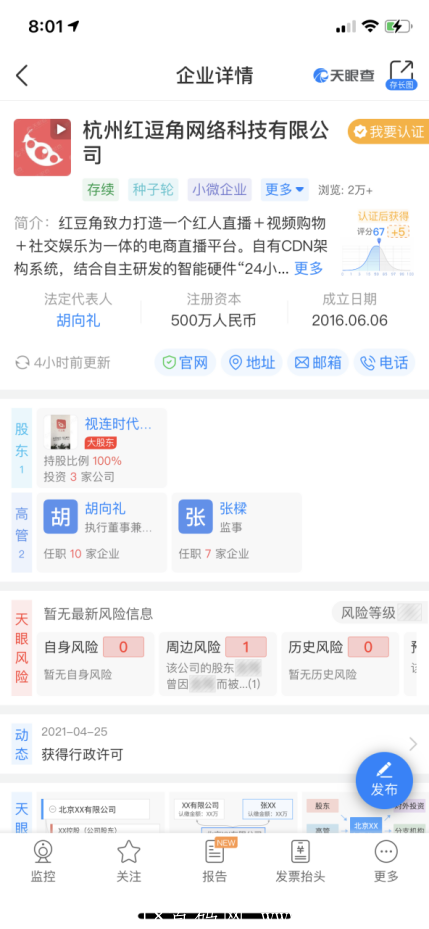The height and width of the screenshot is (929, 429).
Task: Open the 邮箱 email button
Action: (318, 363)
